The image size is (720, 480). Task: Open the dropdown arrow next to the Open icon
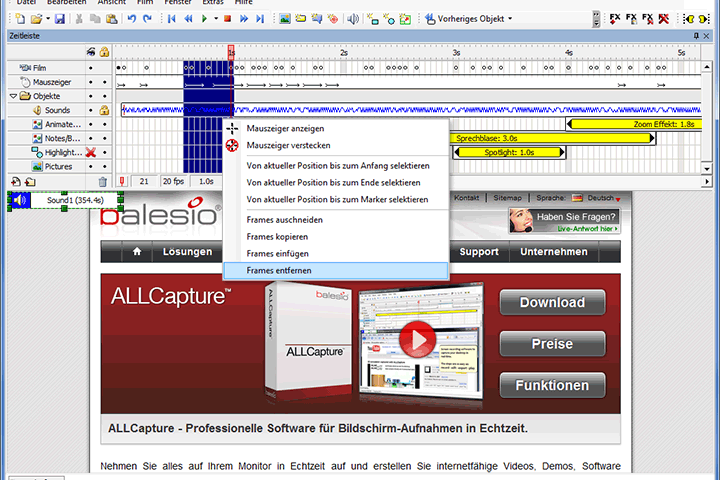pyautogui.click(x=47, y=19)
